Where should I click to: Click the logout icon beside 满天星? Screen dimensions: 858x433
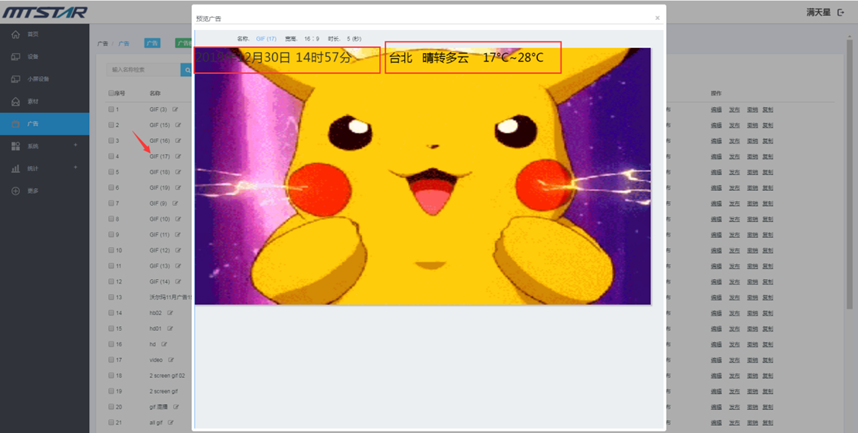point(841,12)
